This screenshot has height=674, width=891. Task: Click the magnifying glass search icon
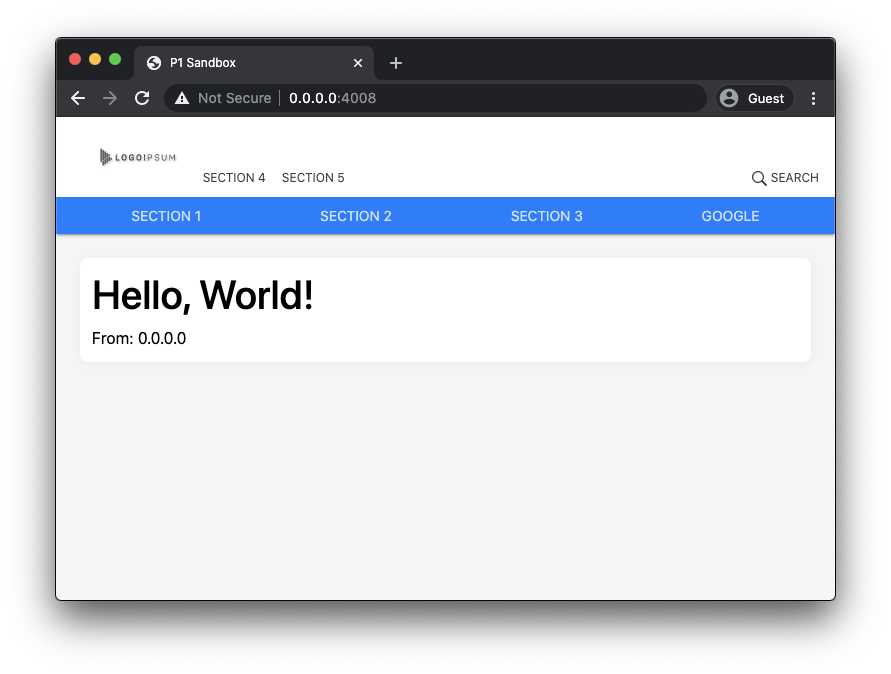click(759, 178)
